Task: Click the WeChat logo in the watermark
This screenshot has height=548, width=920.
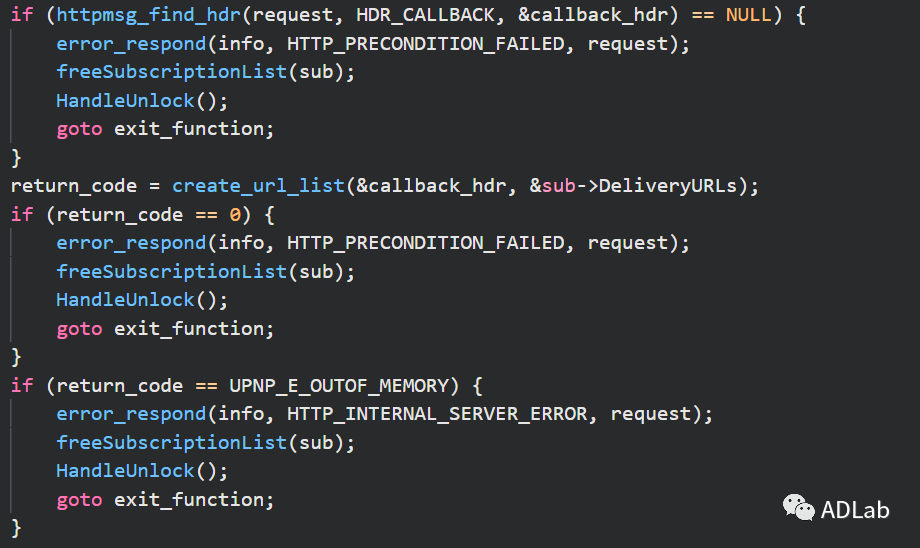Action: point(798,508)
